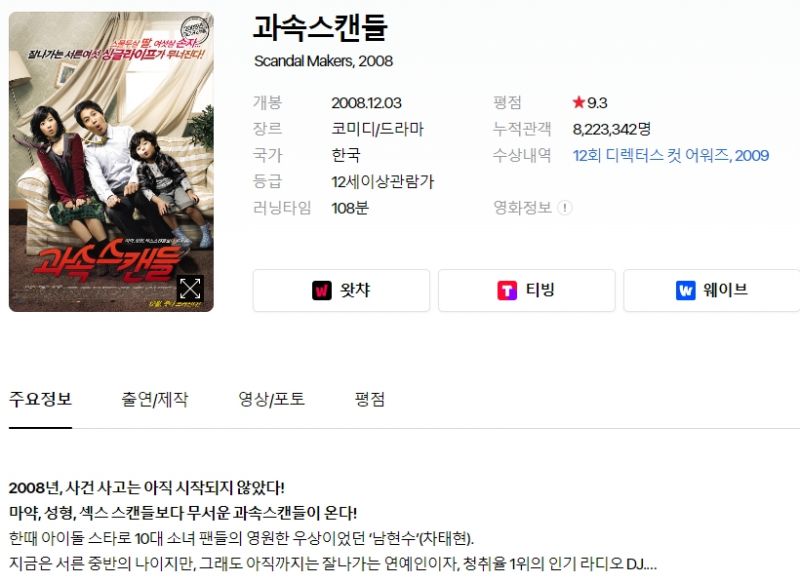The height and width of the screenshot is (582, 800).
Task: Click the 과속스캔들 movie title heading
Action: 320,28
